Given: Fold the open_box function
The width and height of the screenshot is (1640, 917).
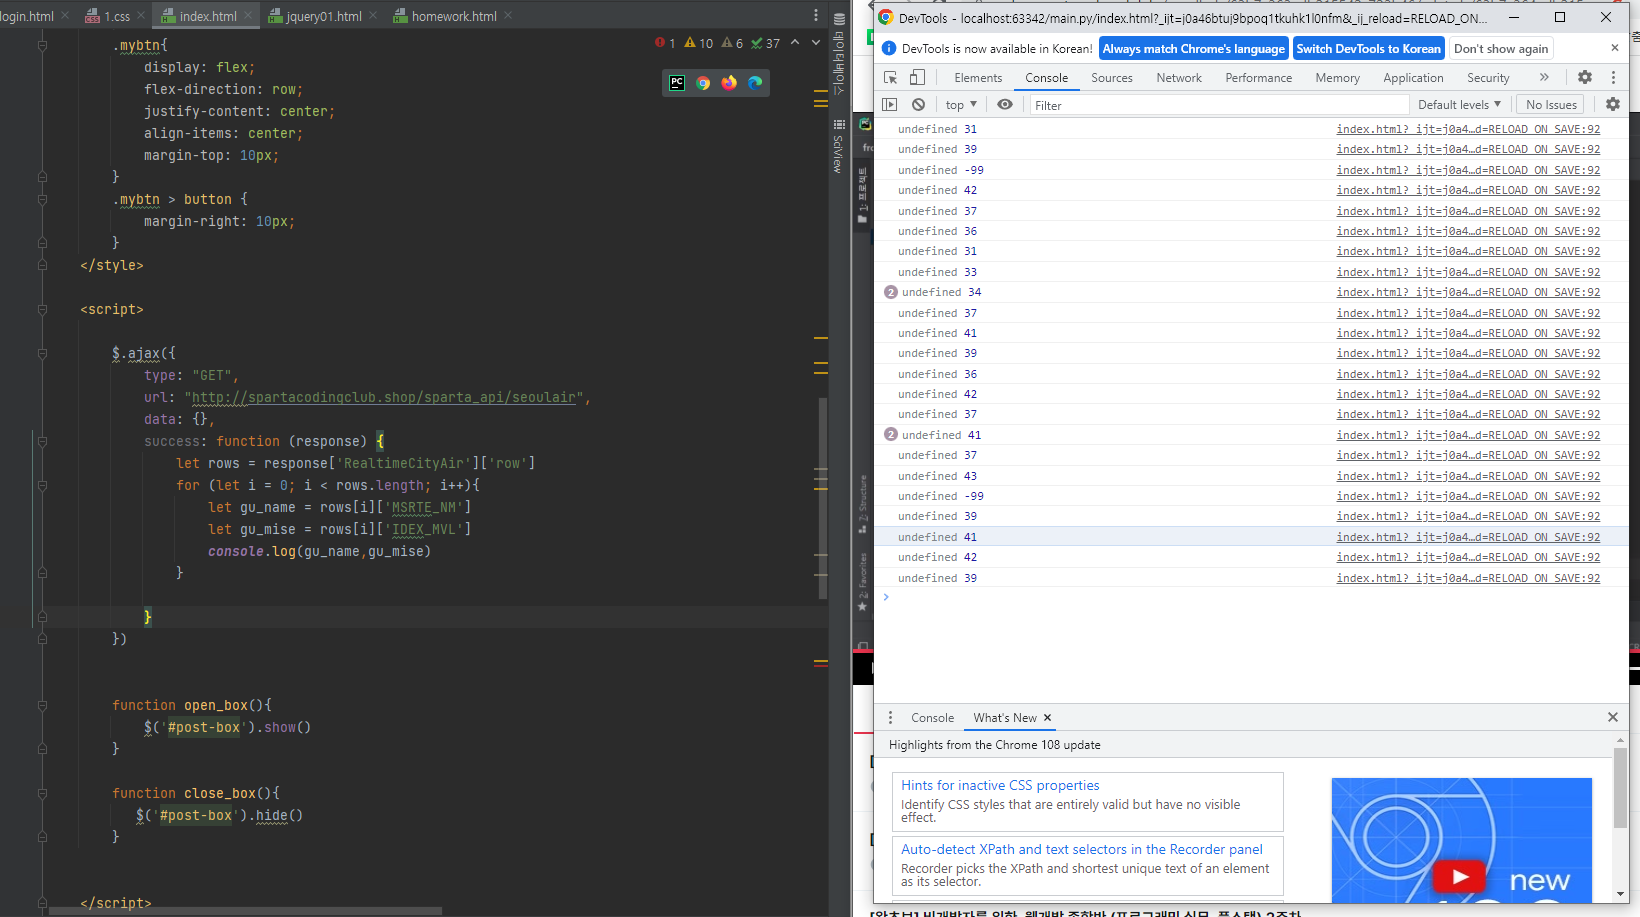Looking at the screenshot, I should [x=42, y=705].
